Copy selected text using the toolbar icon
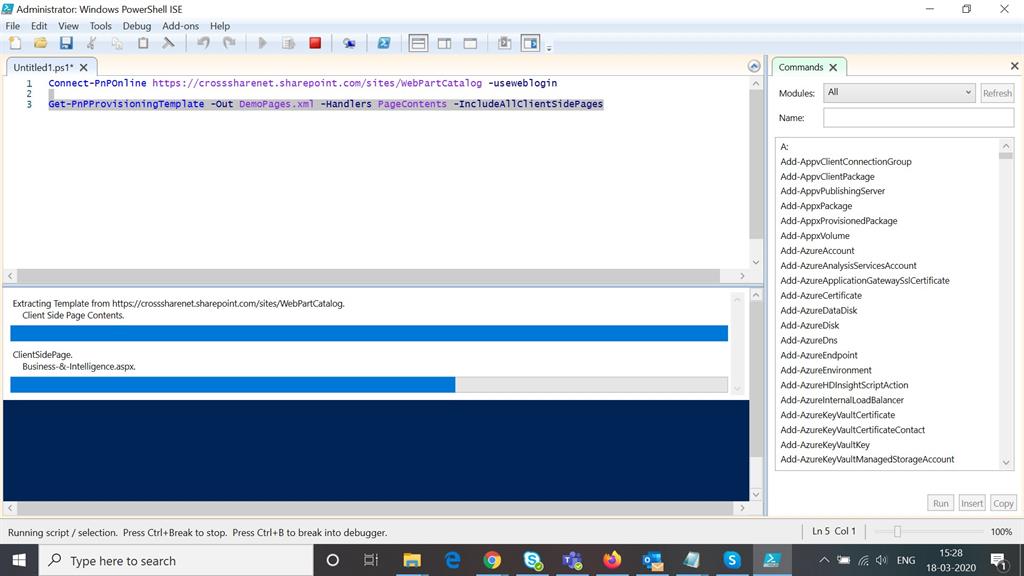1024x576 pixels. click(x=117, y=43)
